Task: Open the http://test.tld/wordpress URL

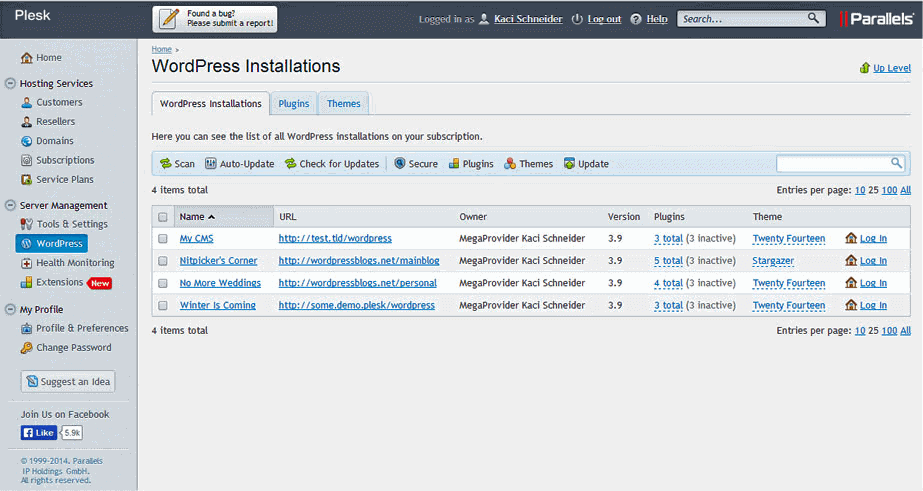Action: [x=335, y=238]
